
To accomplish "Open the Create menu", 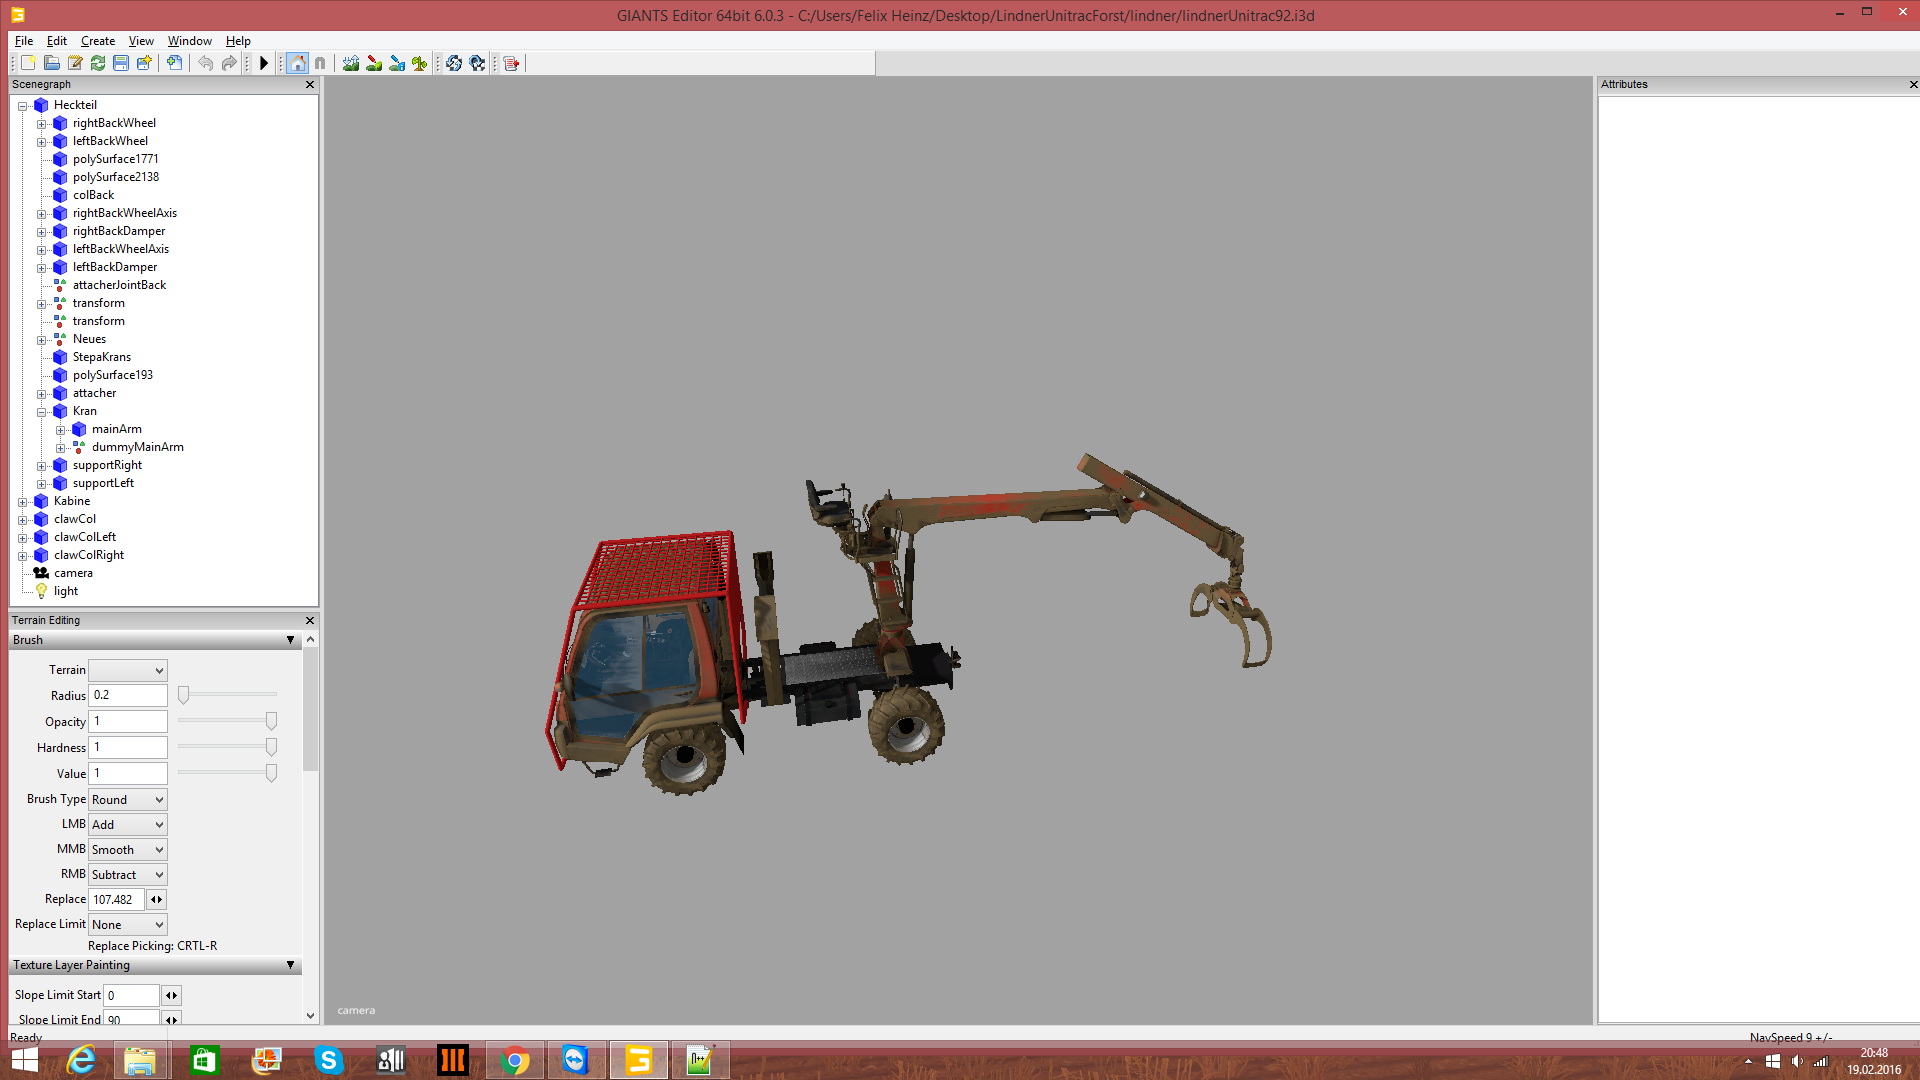I will [x=97, y=41].
